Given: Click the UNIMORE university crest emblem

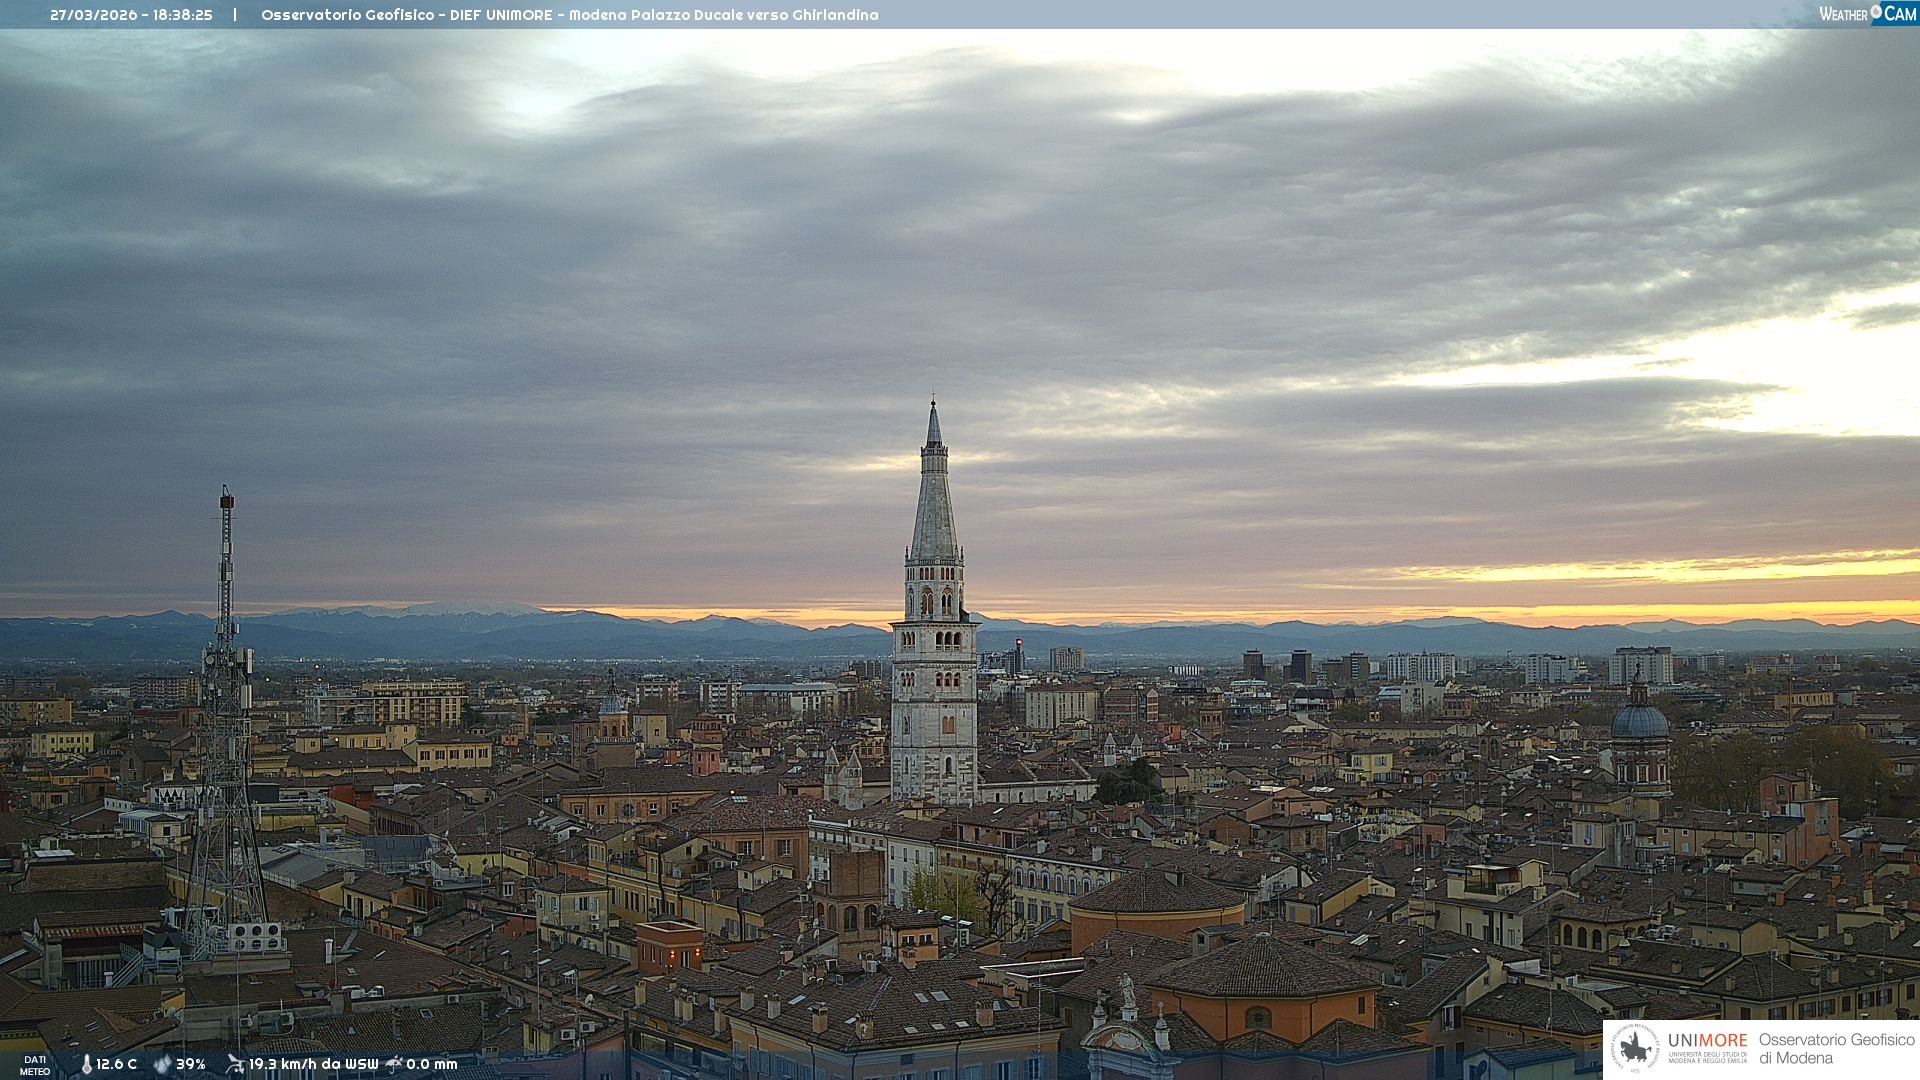Looking at the screenshot, I should [x=1635, y=1049].
